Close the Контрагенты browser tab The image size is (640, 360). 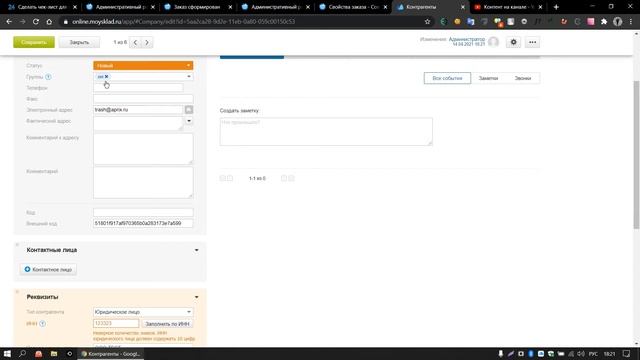pyautogui.click(x=462, y=7)
